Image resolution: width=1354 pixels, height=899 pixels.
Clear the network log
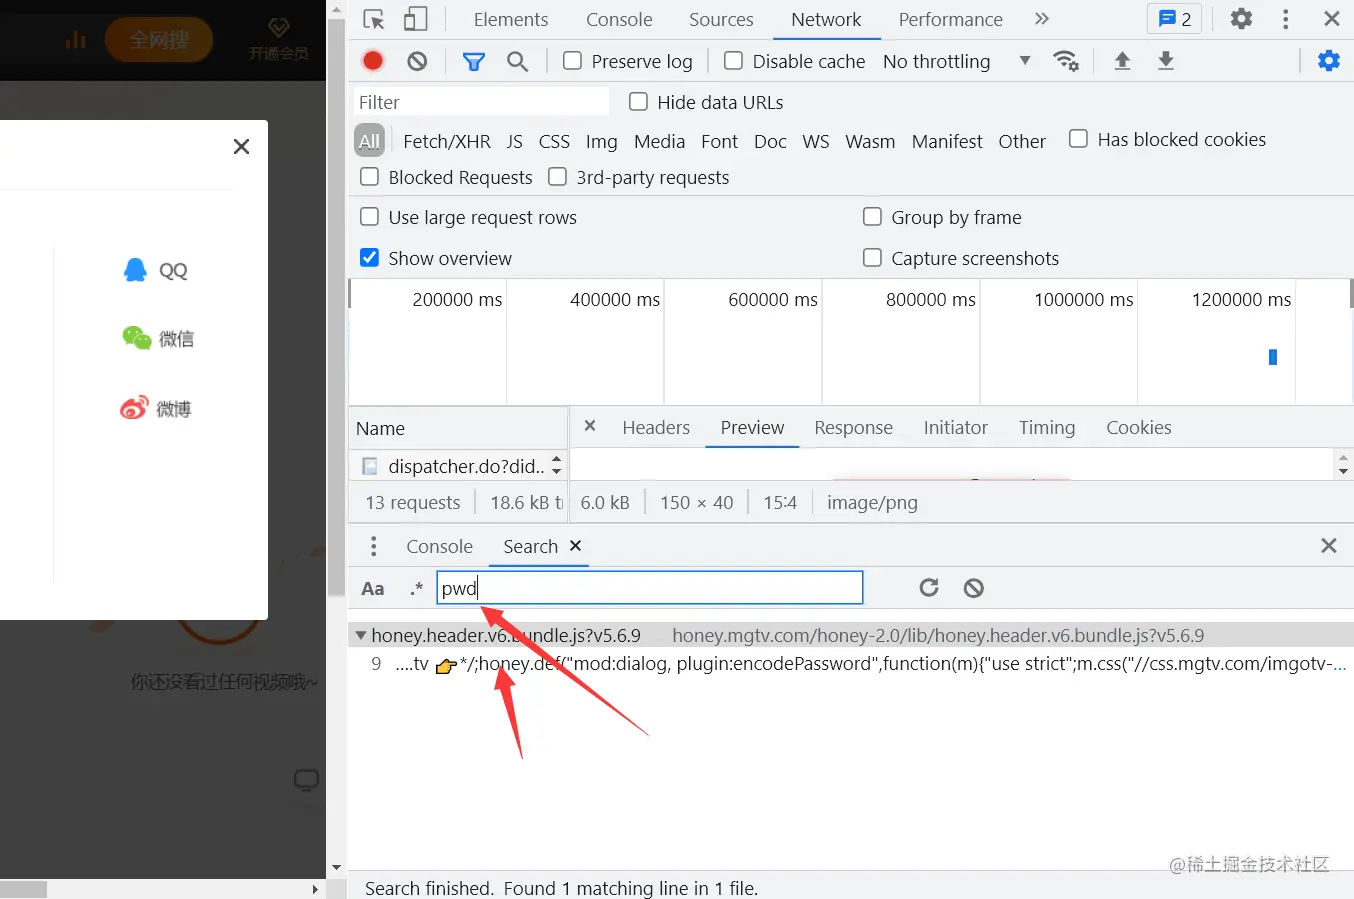[x=417, y=61]
